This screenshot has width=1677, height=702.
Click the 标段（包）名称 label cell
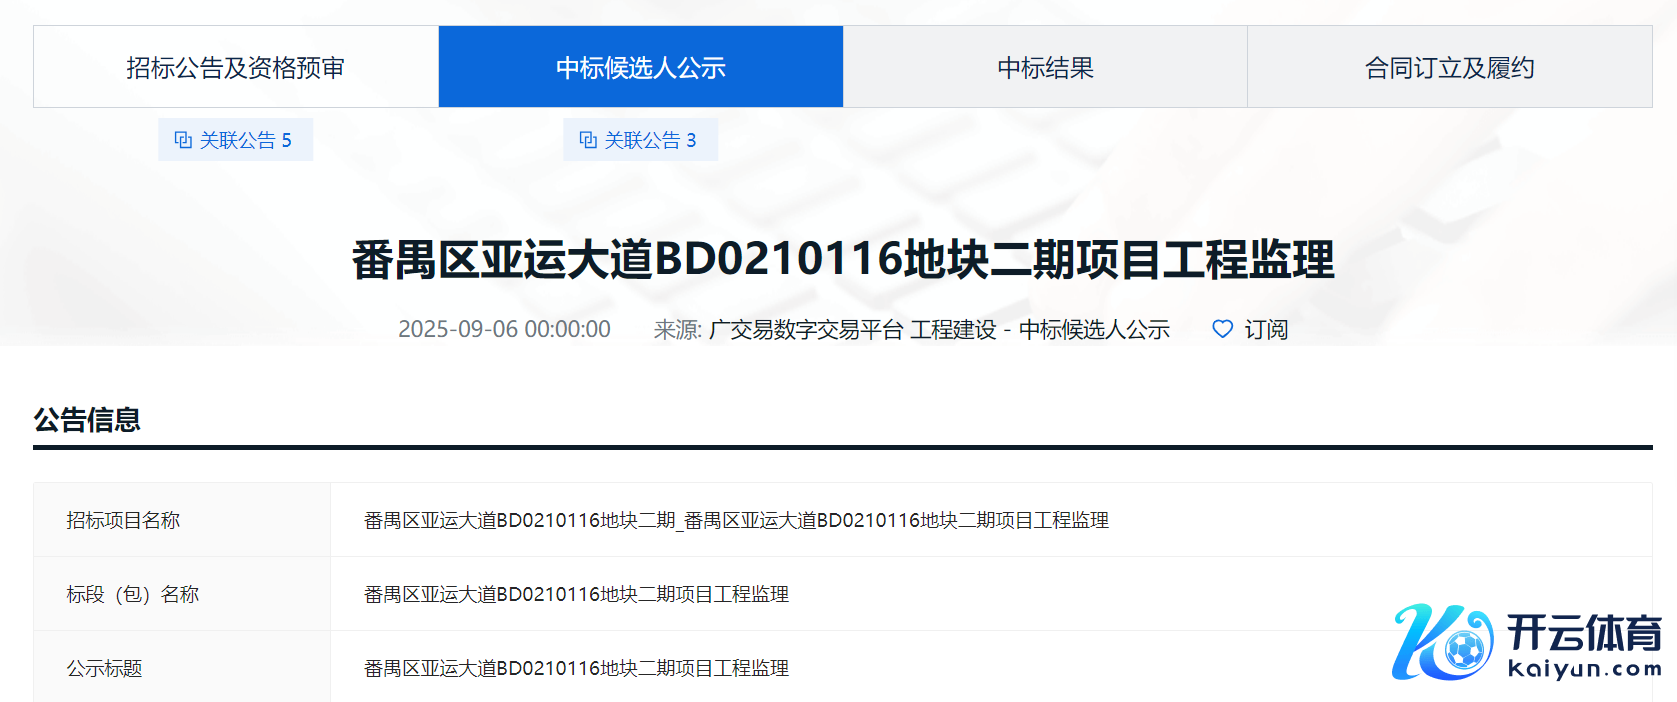tap(133, 594)
